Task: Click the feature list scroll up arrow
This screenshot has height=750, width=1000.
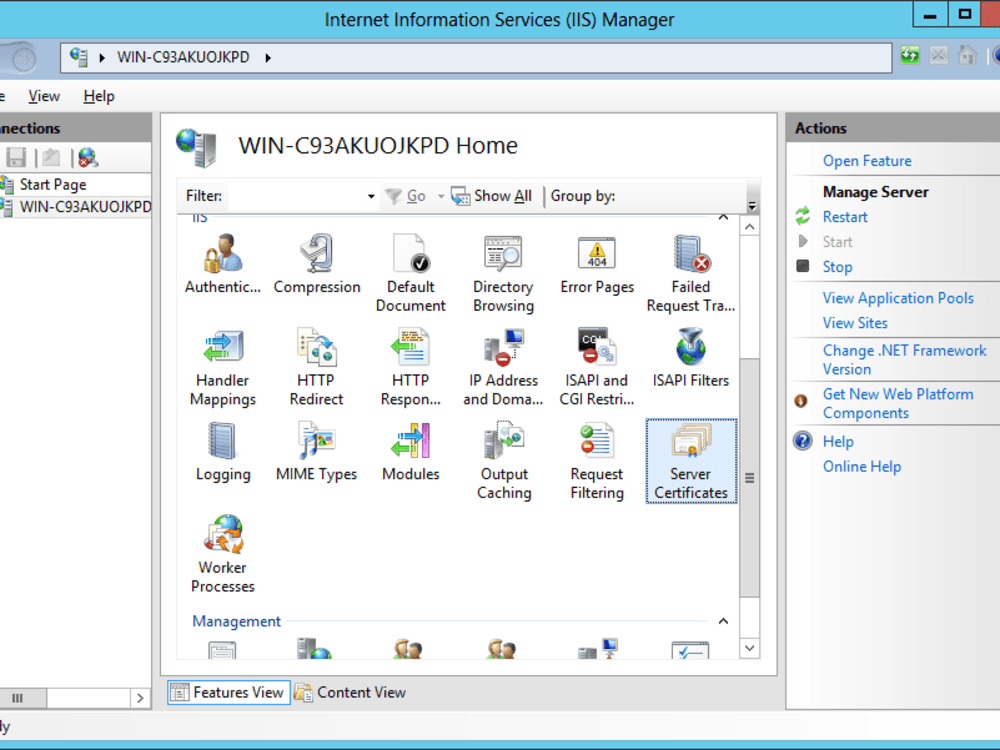Action: [750, 227]
